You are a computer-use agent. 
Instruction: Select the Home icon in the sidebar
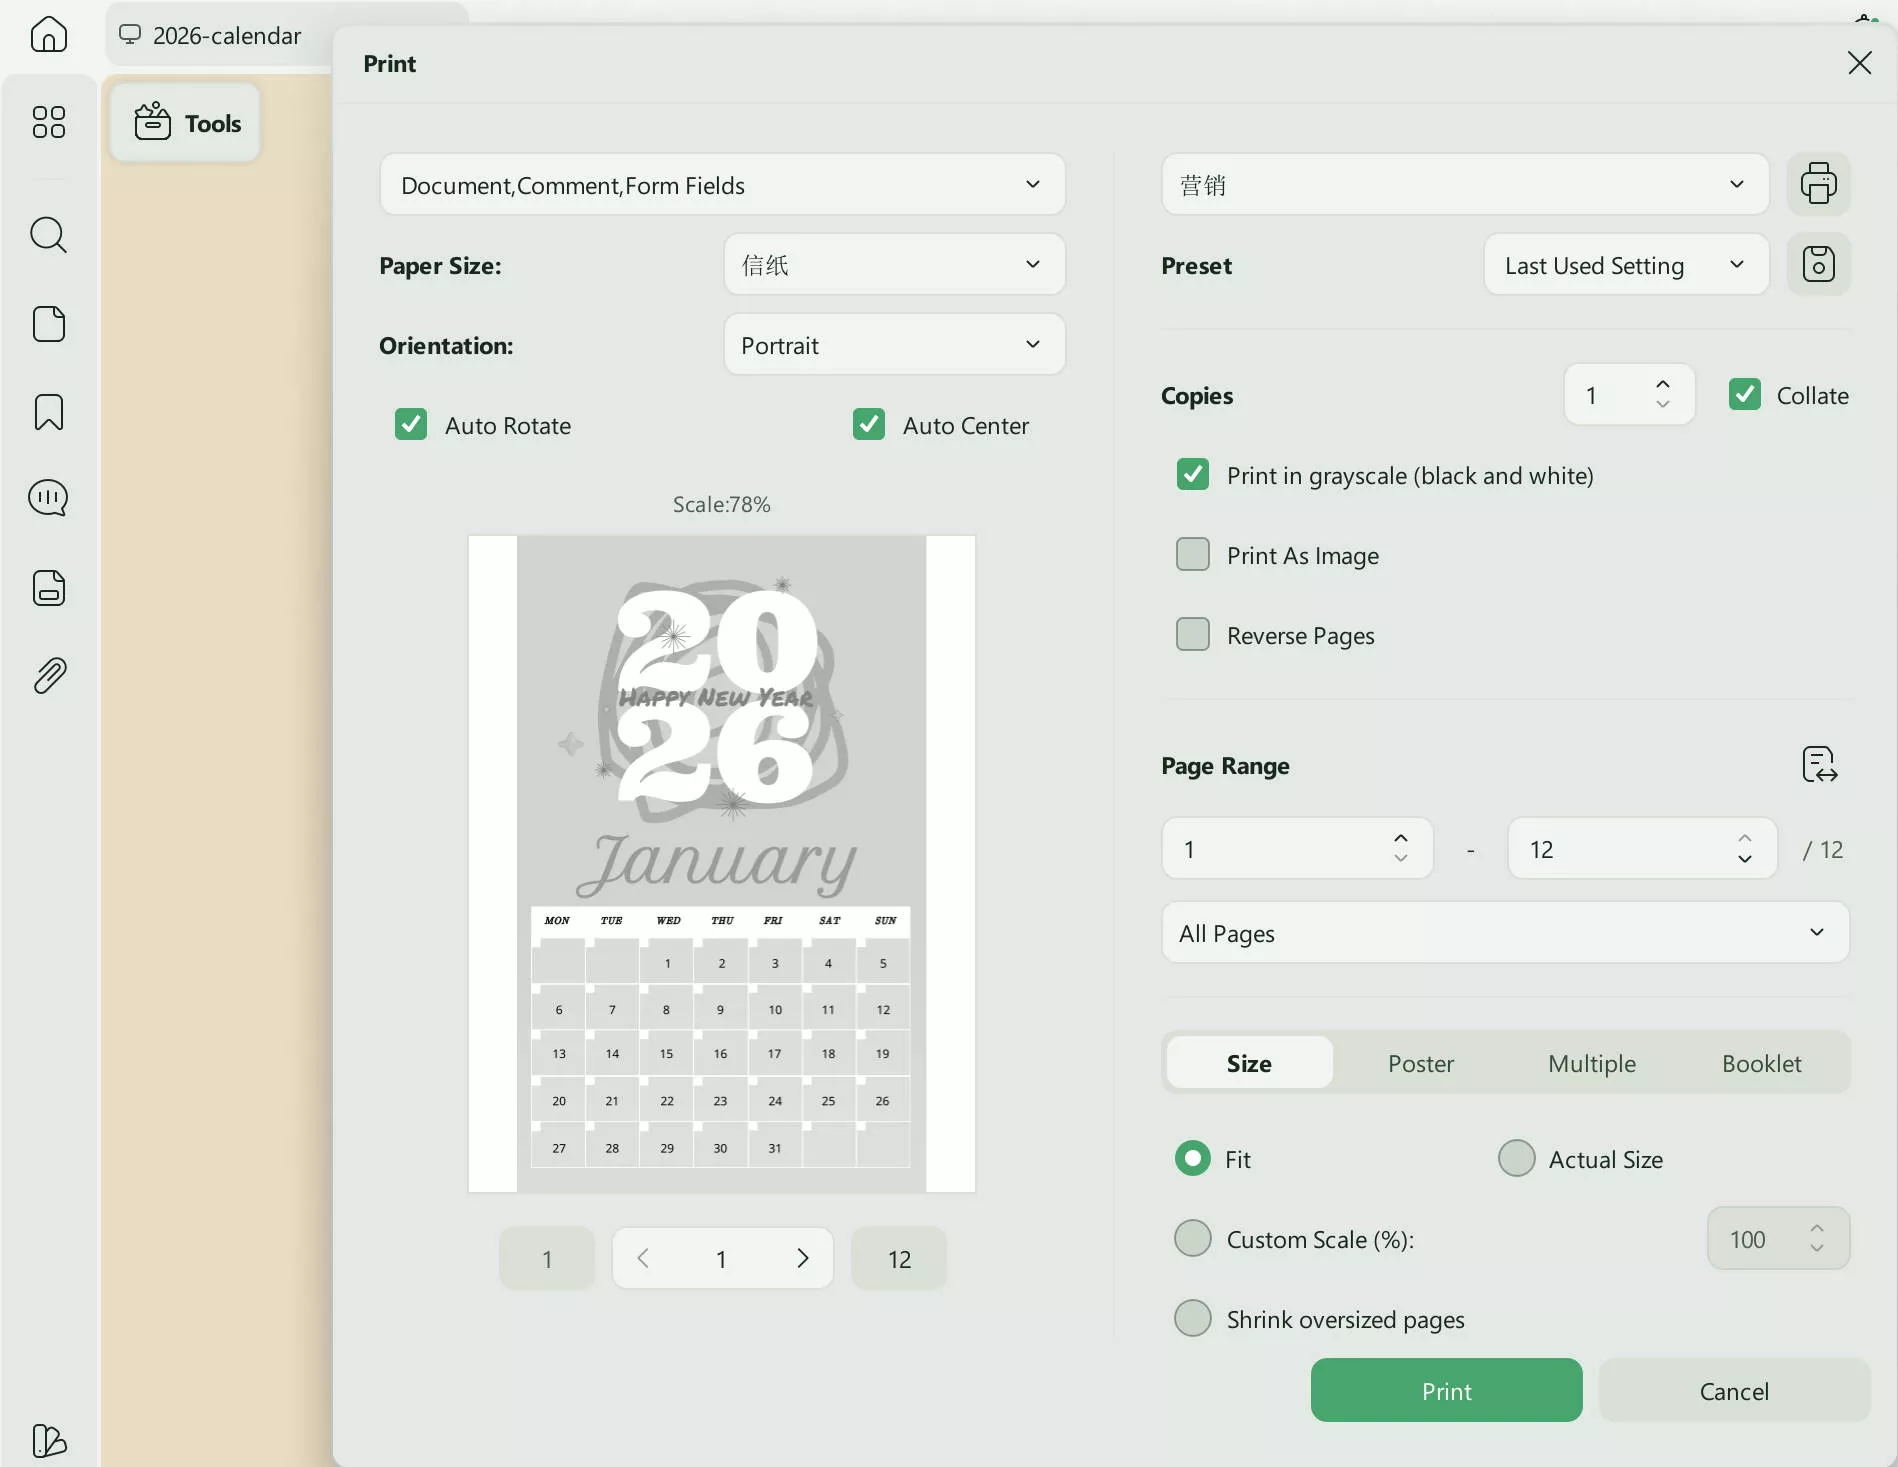click(48, 34)
